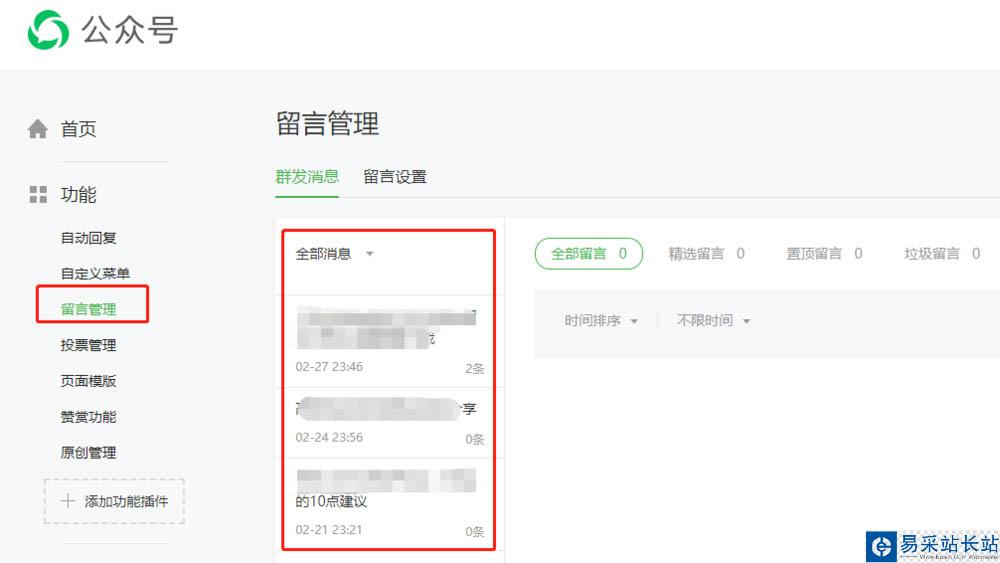
Task: Open 自定义菜单 in the sidebar
Action: point(95,274)
